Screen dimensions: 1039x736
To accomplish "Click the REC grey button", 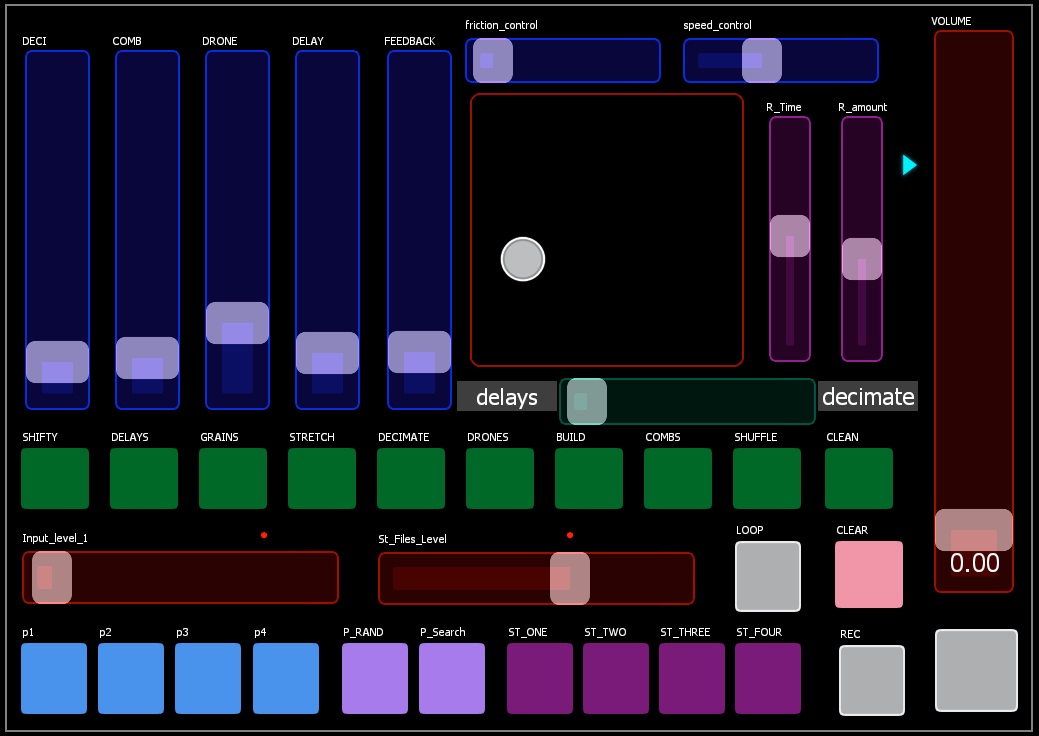I will pyautogui.click(x=872, y=680).
